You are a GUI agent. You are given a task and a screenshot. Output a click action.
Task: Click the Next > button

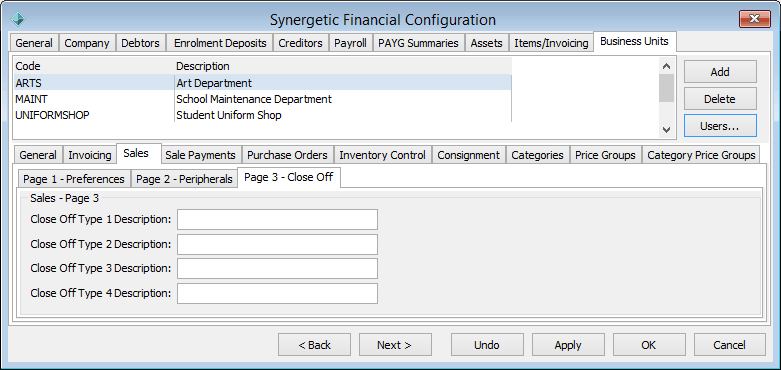tap(395, 345)
